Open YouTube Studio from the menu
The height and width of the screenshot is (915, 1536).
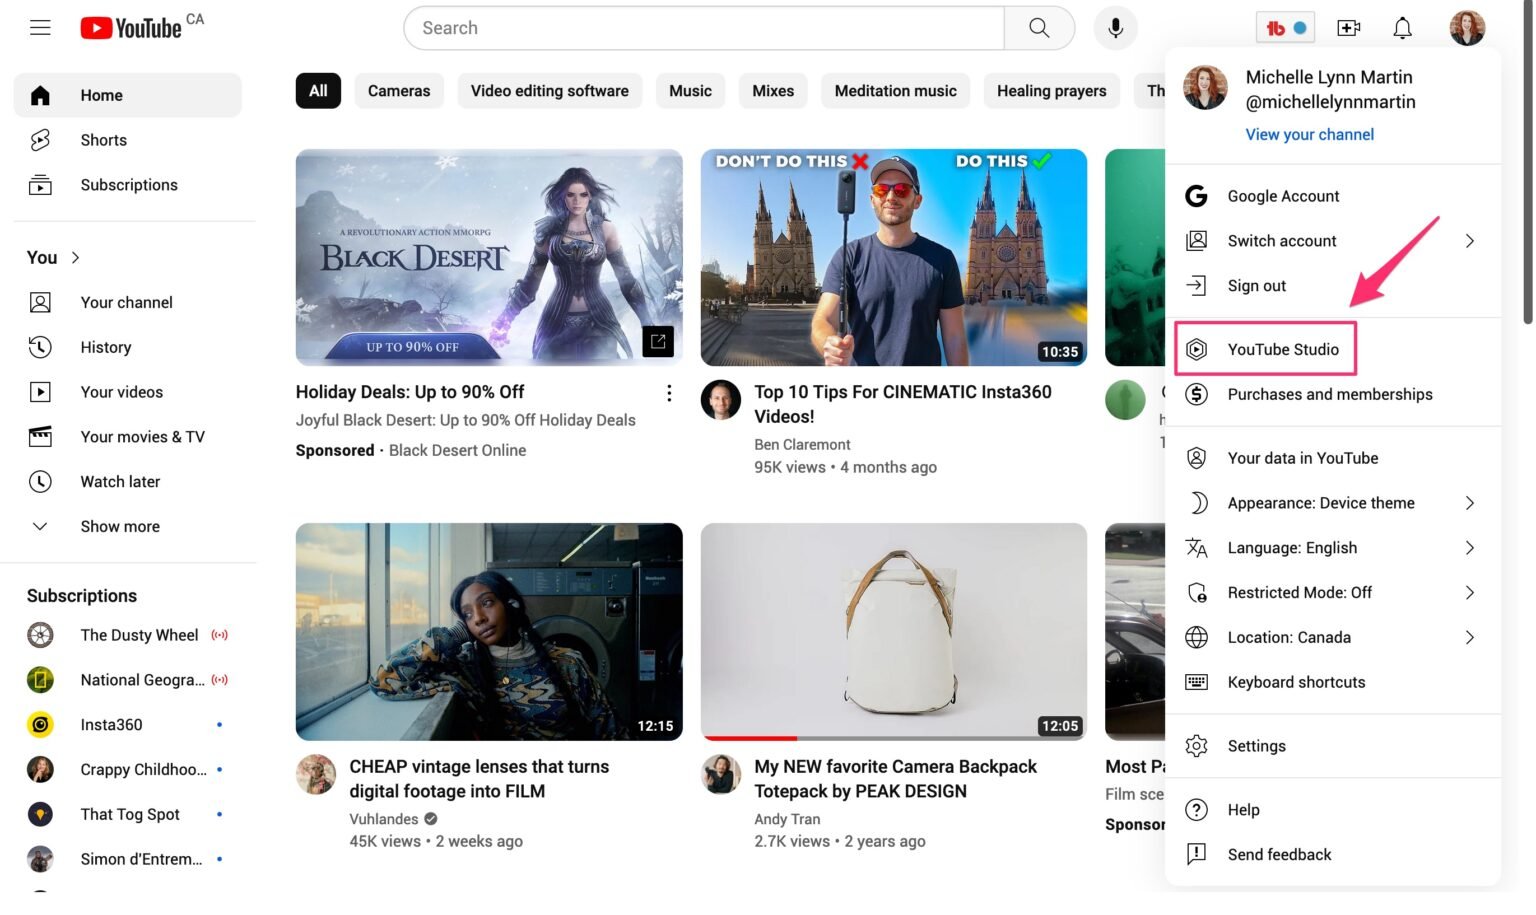pos(1283,349)
